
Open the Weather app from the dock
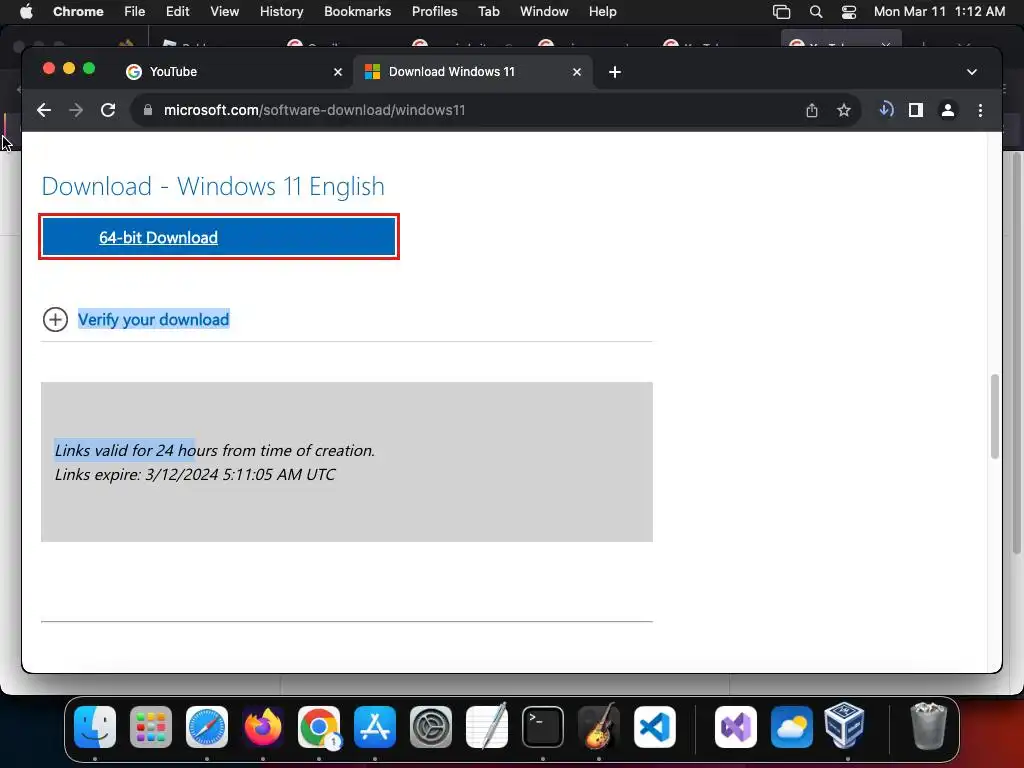[792, 727]
